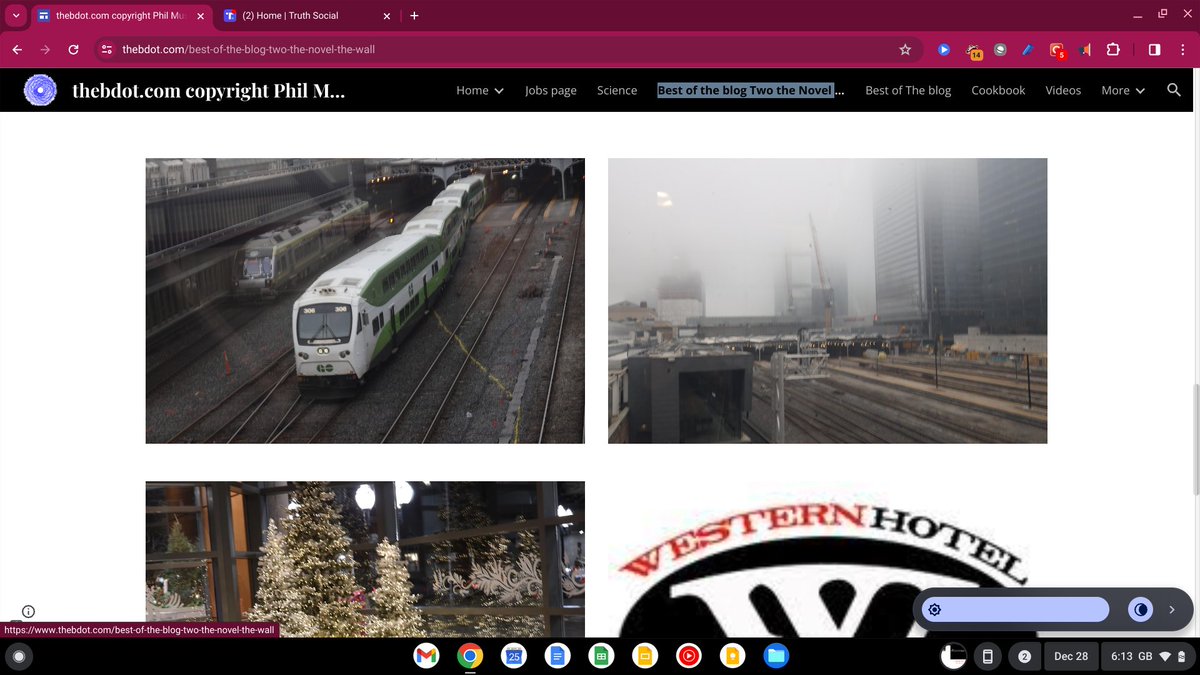Viewport: 1200px width, 675px height.
Task: Open the Videos nav link
Action: coord(1063,90)
